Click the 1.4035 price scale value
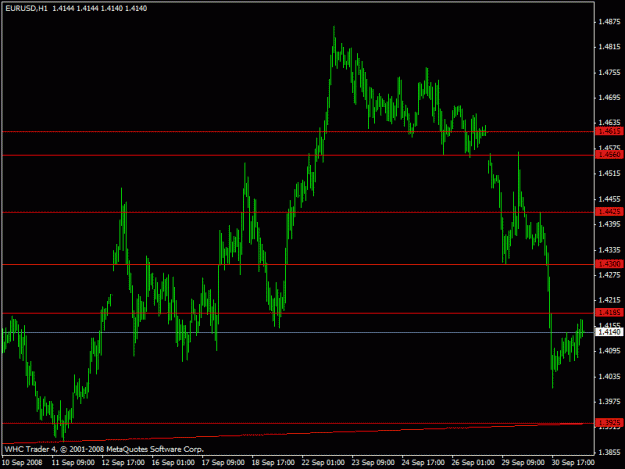Screen dimensions: 625x469 [610, 377]
